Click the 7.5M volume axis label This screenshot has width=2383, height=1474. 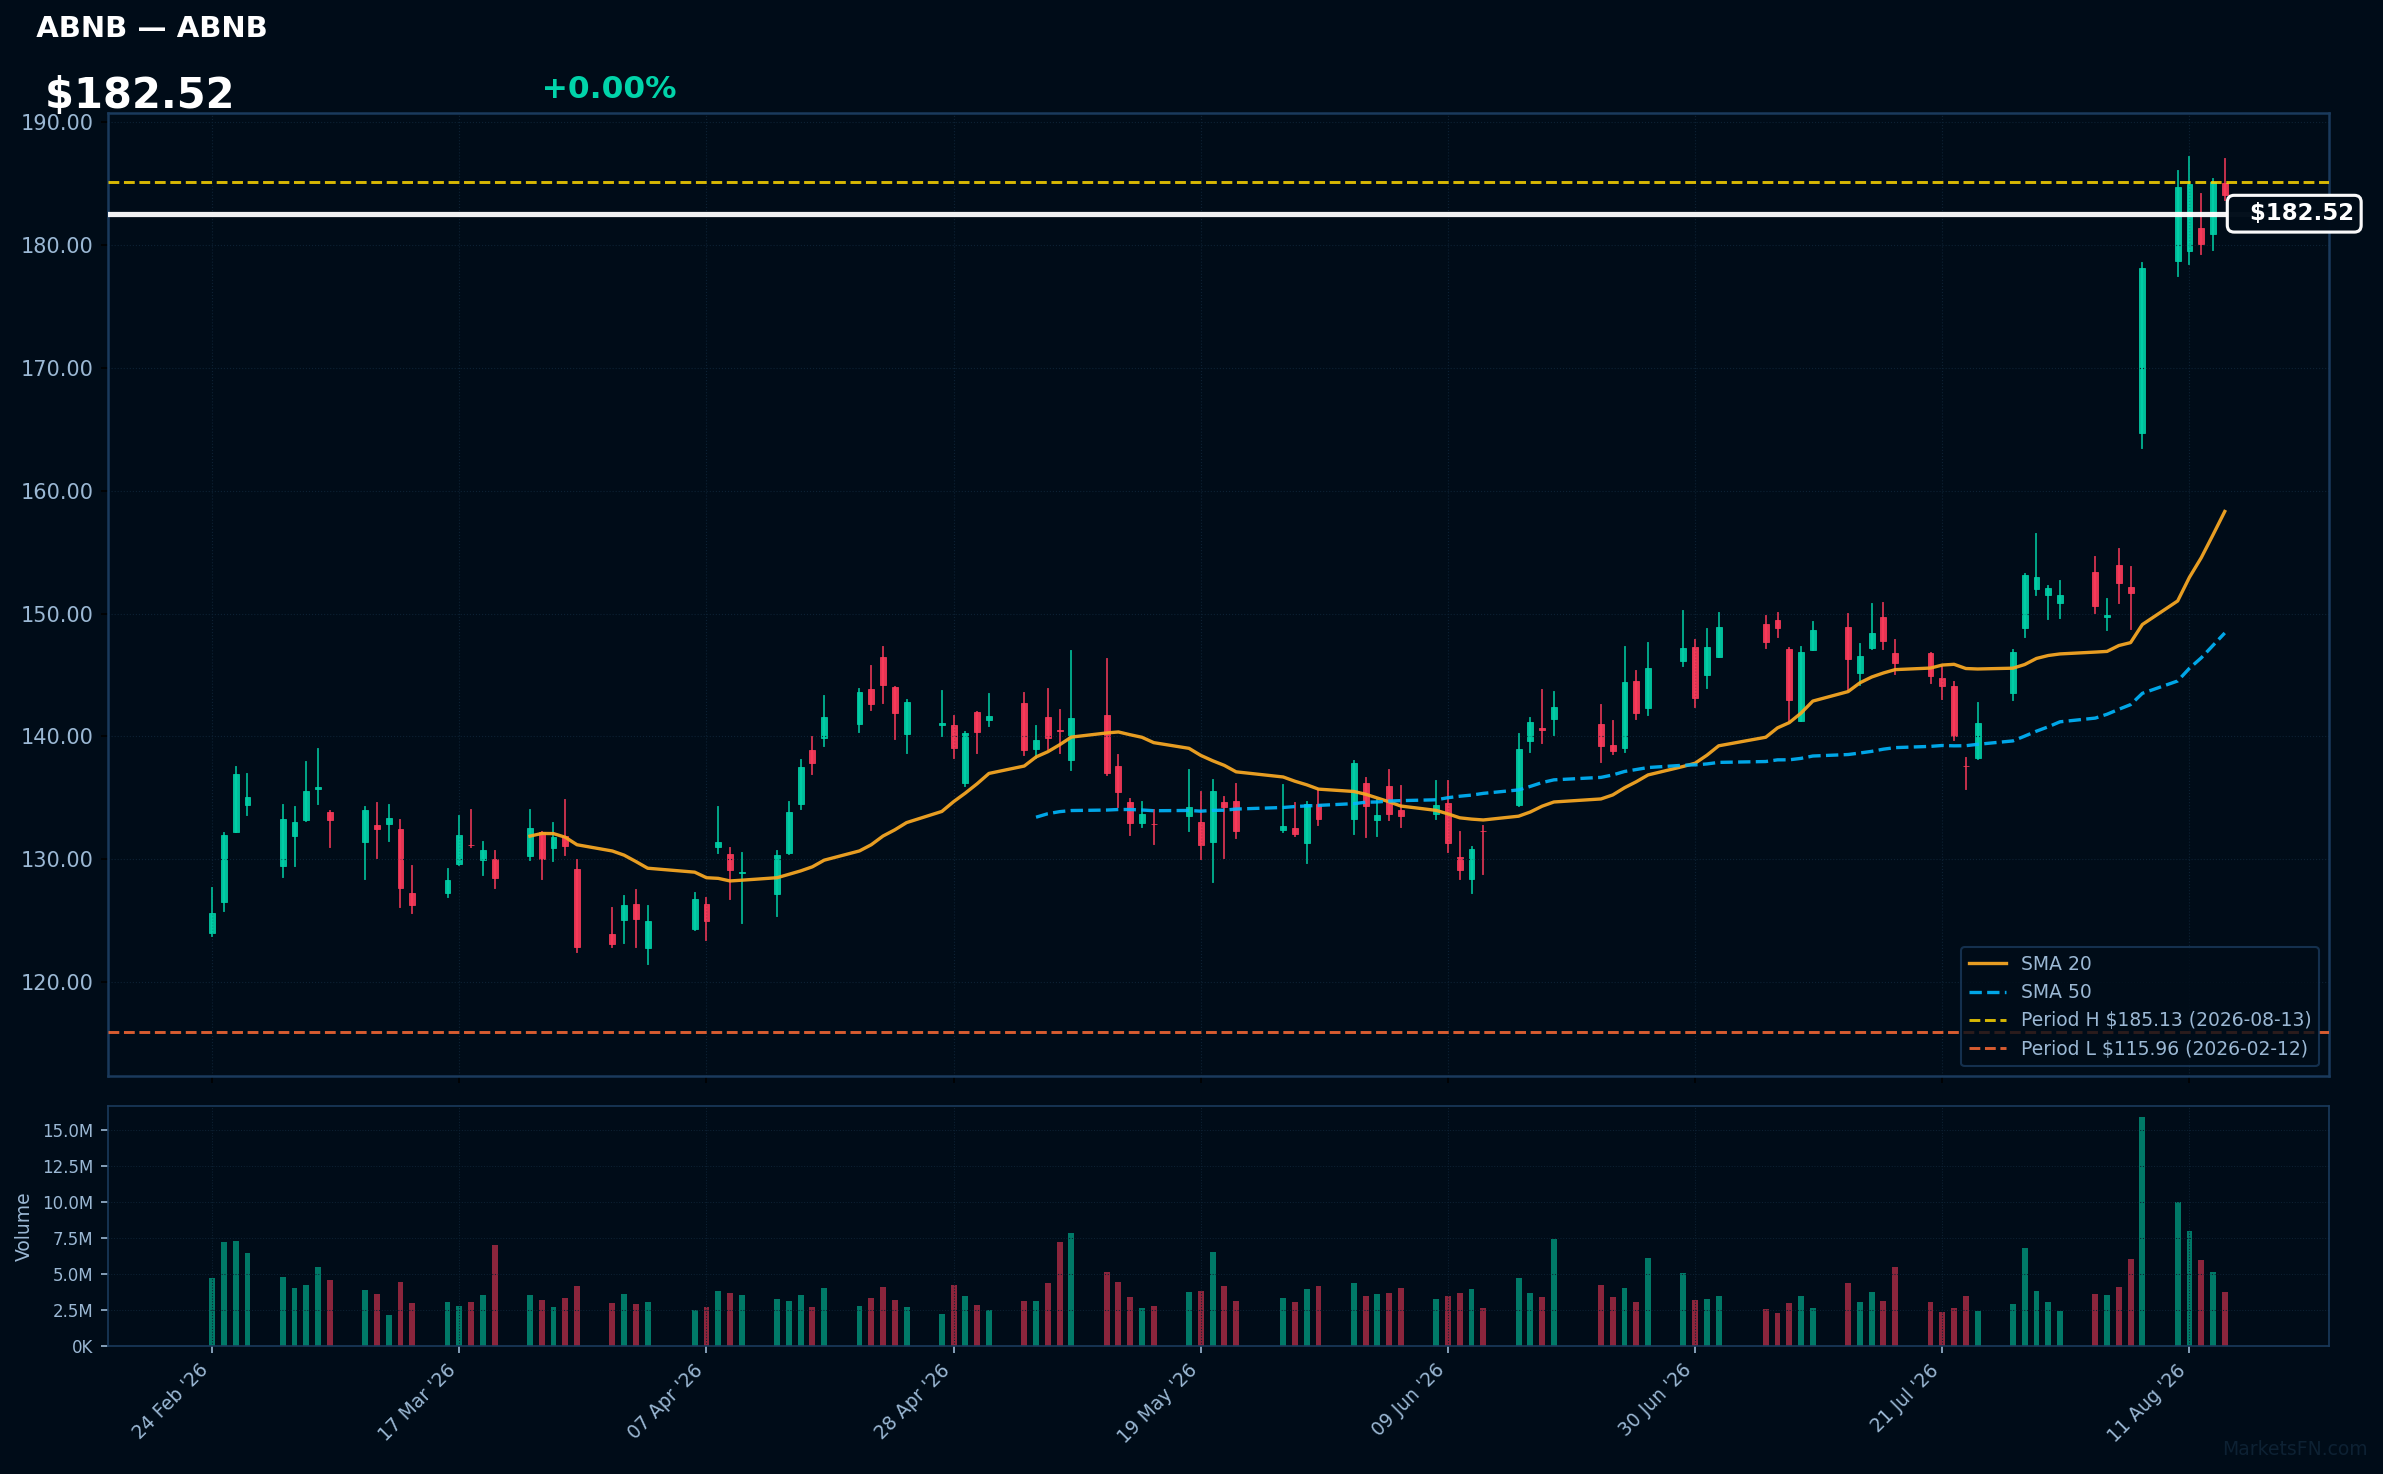pyautogui.click(x=73, y=1239)
